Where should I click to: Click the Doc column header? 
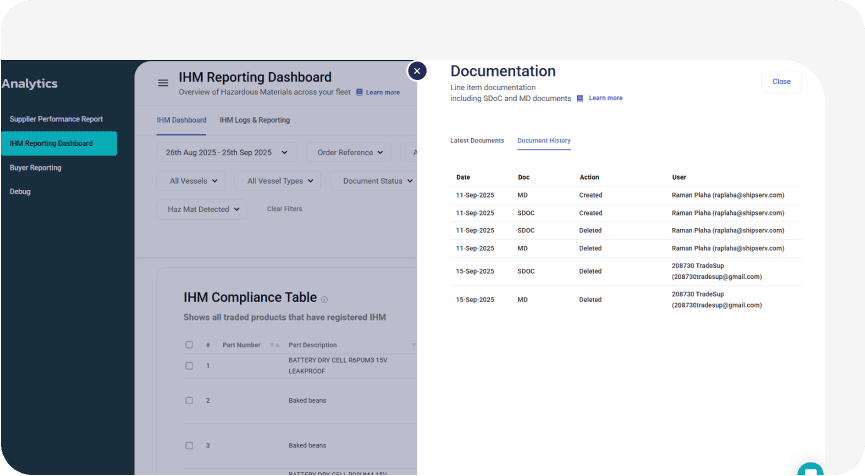pyautogui.click(x=524, y=178)
